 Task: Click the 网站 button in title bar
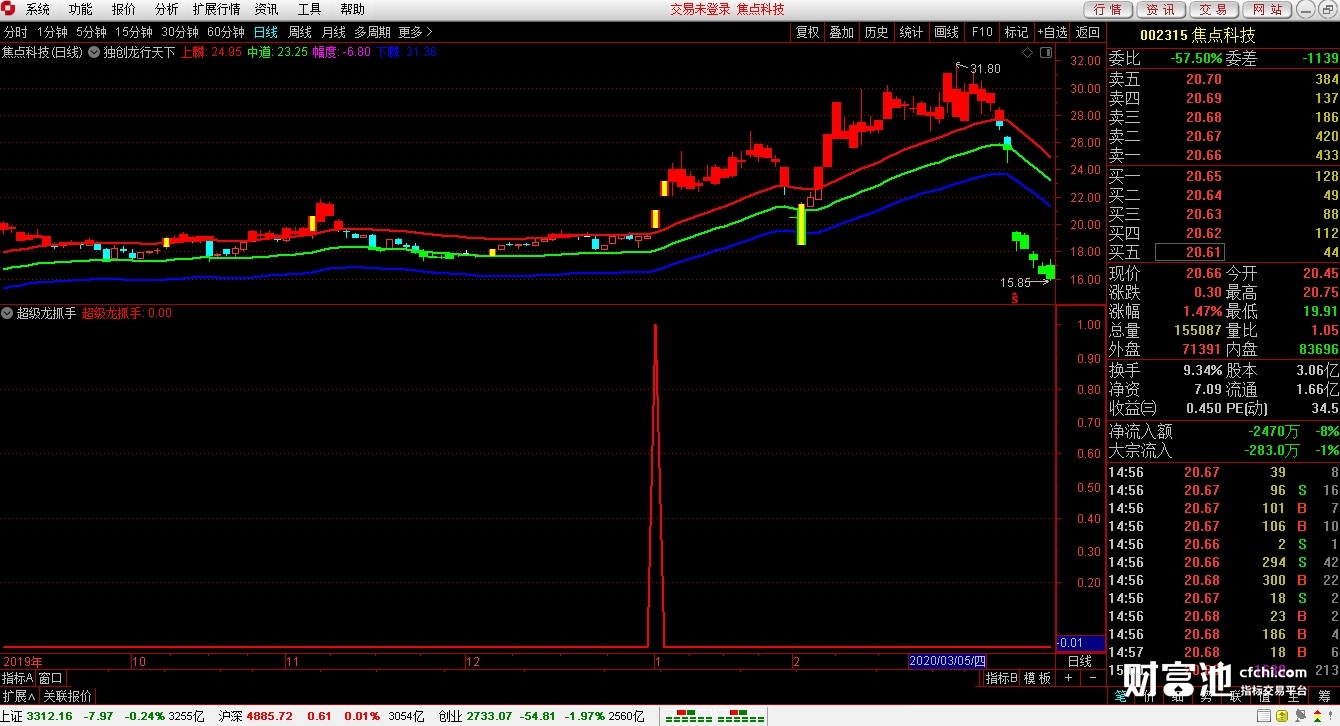tap(1266, 9)
